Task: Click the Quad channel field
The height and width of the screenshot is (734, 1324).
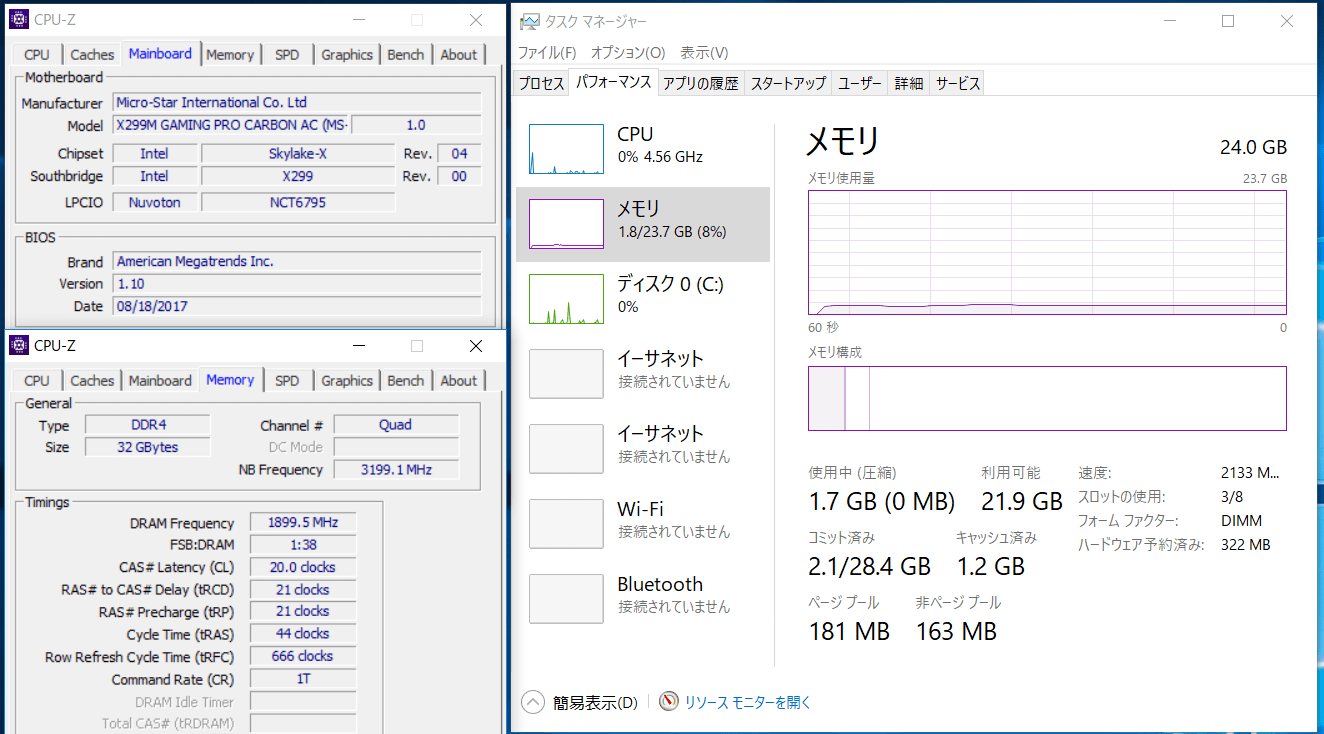Action: 396,425
